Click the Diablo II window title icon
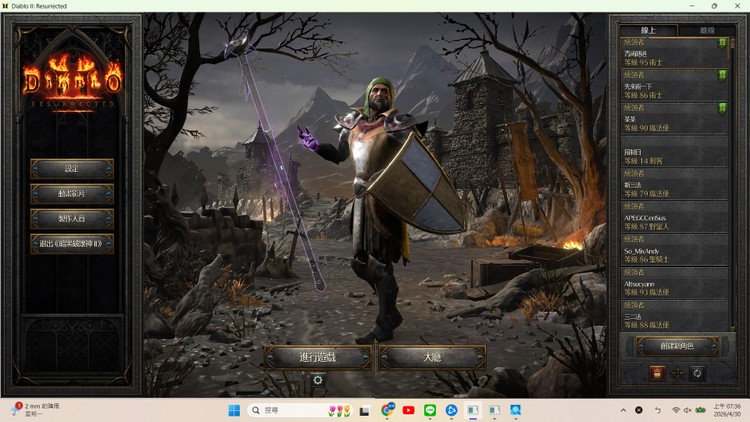This screenshot has height=422, width=750. pos(6,6)
